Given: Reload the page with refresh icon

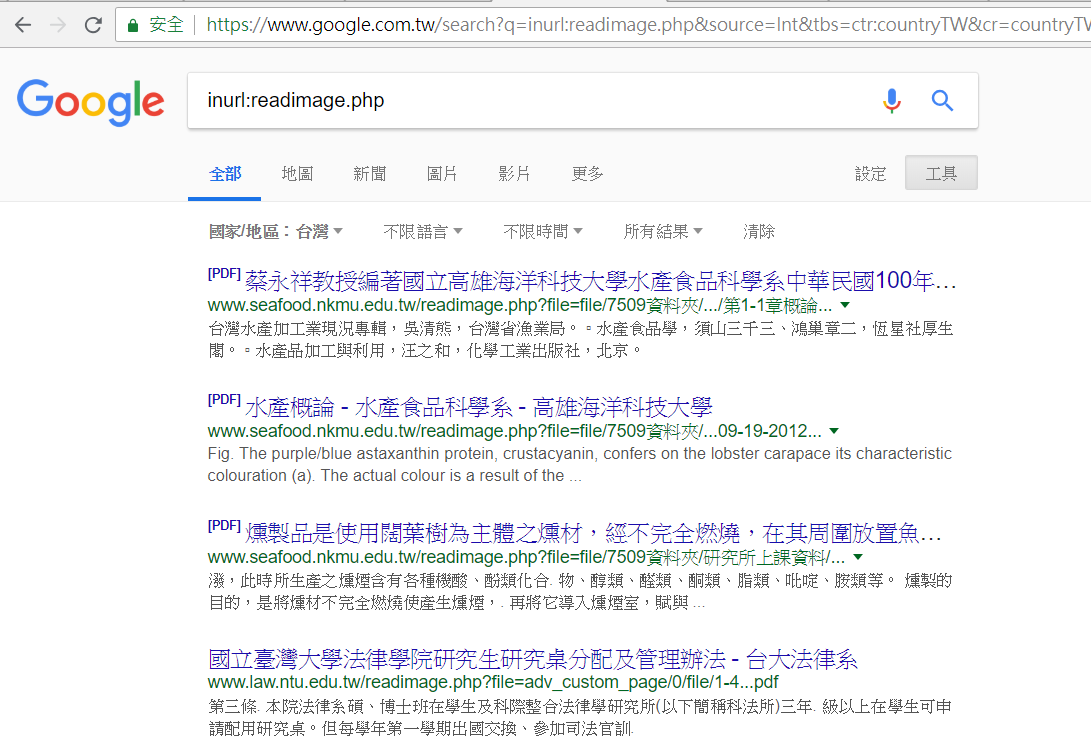Looking at the screenshot, I should point(93,26).
